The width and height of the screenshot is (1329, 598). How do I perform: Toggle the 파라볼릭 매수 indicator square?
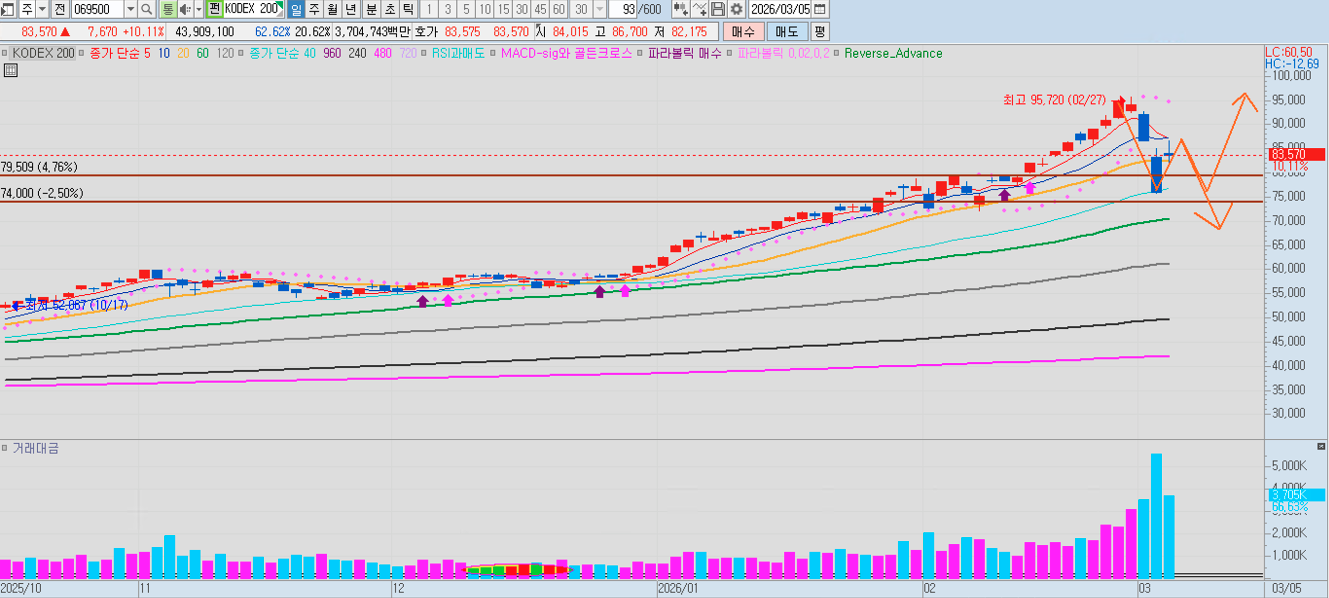(640, 53)
